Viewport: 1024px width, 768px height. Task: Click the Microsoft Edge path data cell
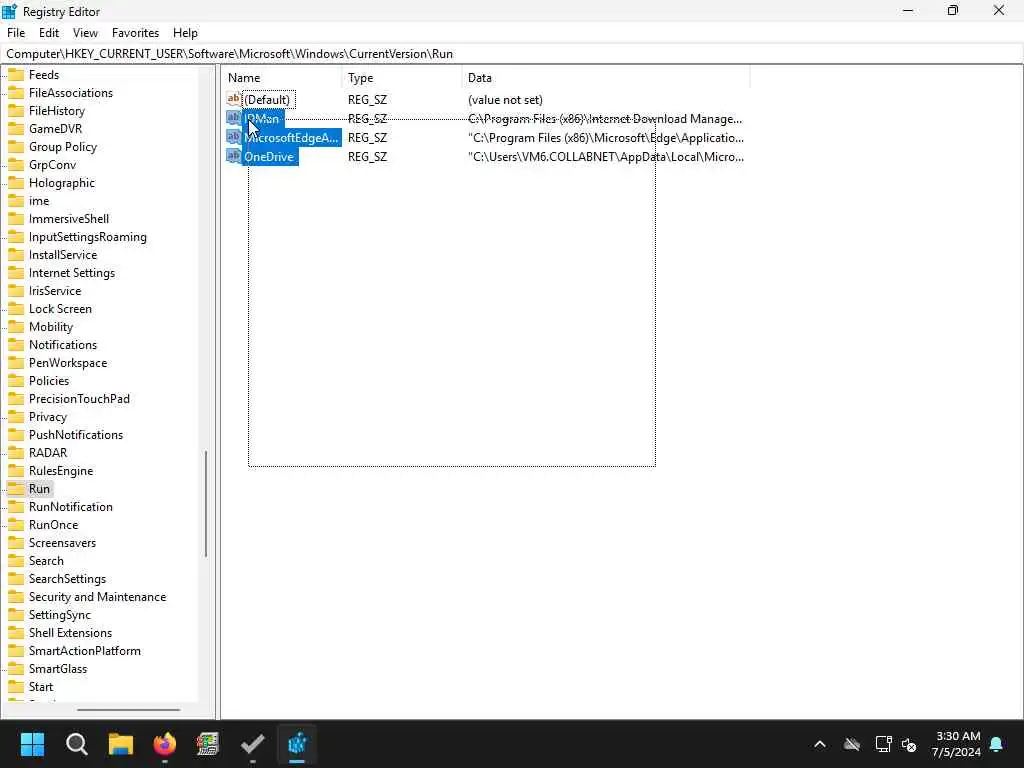click(x=605, y=138)
